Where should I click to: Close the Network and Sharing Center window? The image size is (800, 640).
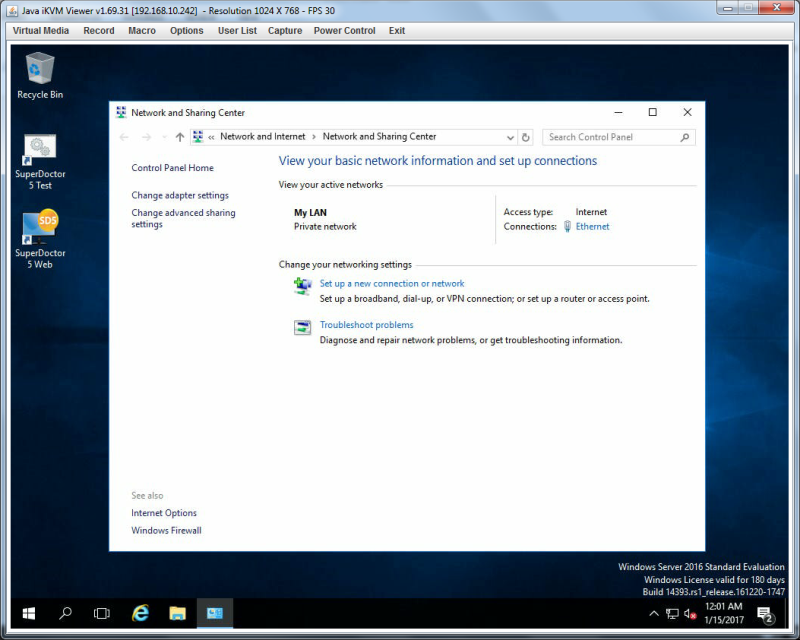(x=687, y=112)
